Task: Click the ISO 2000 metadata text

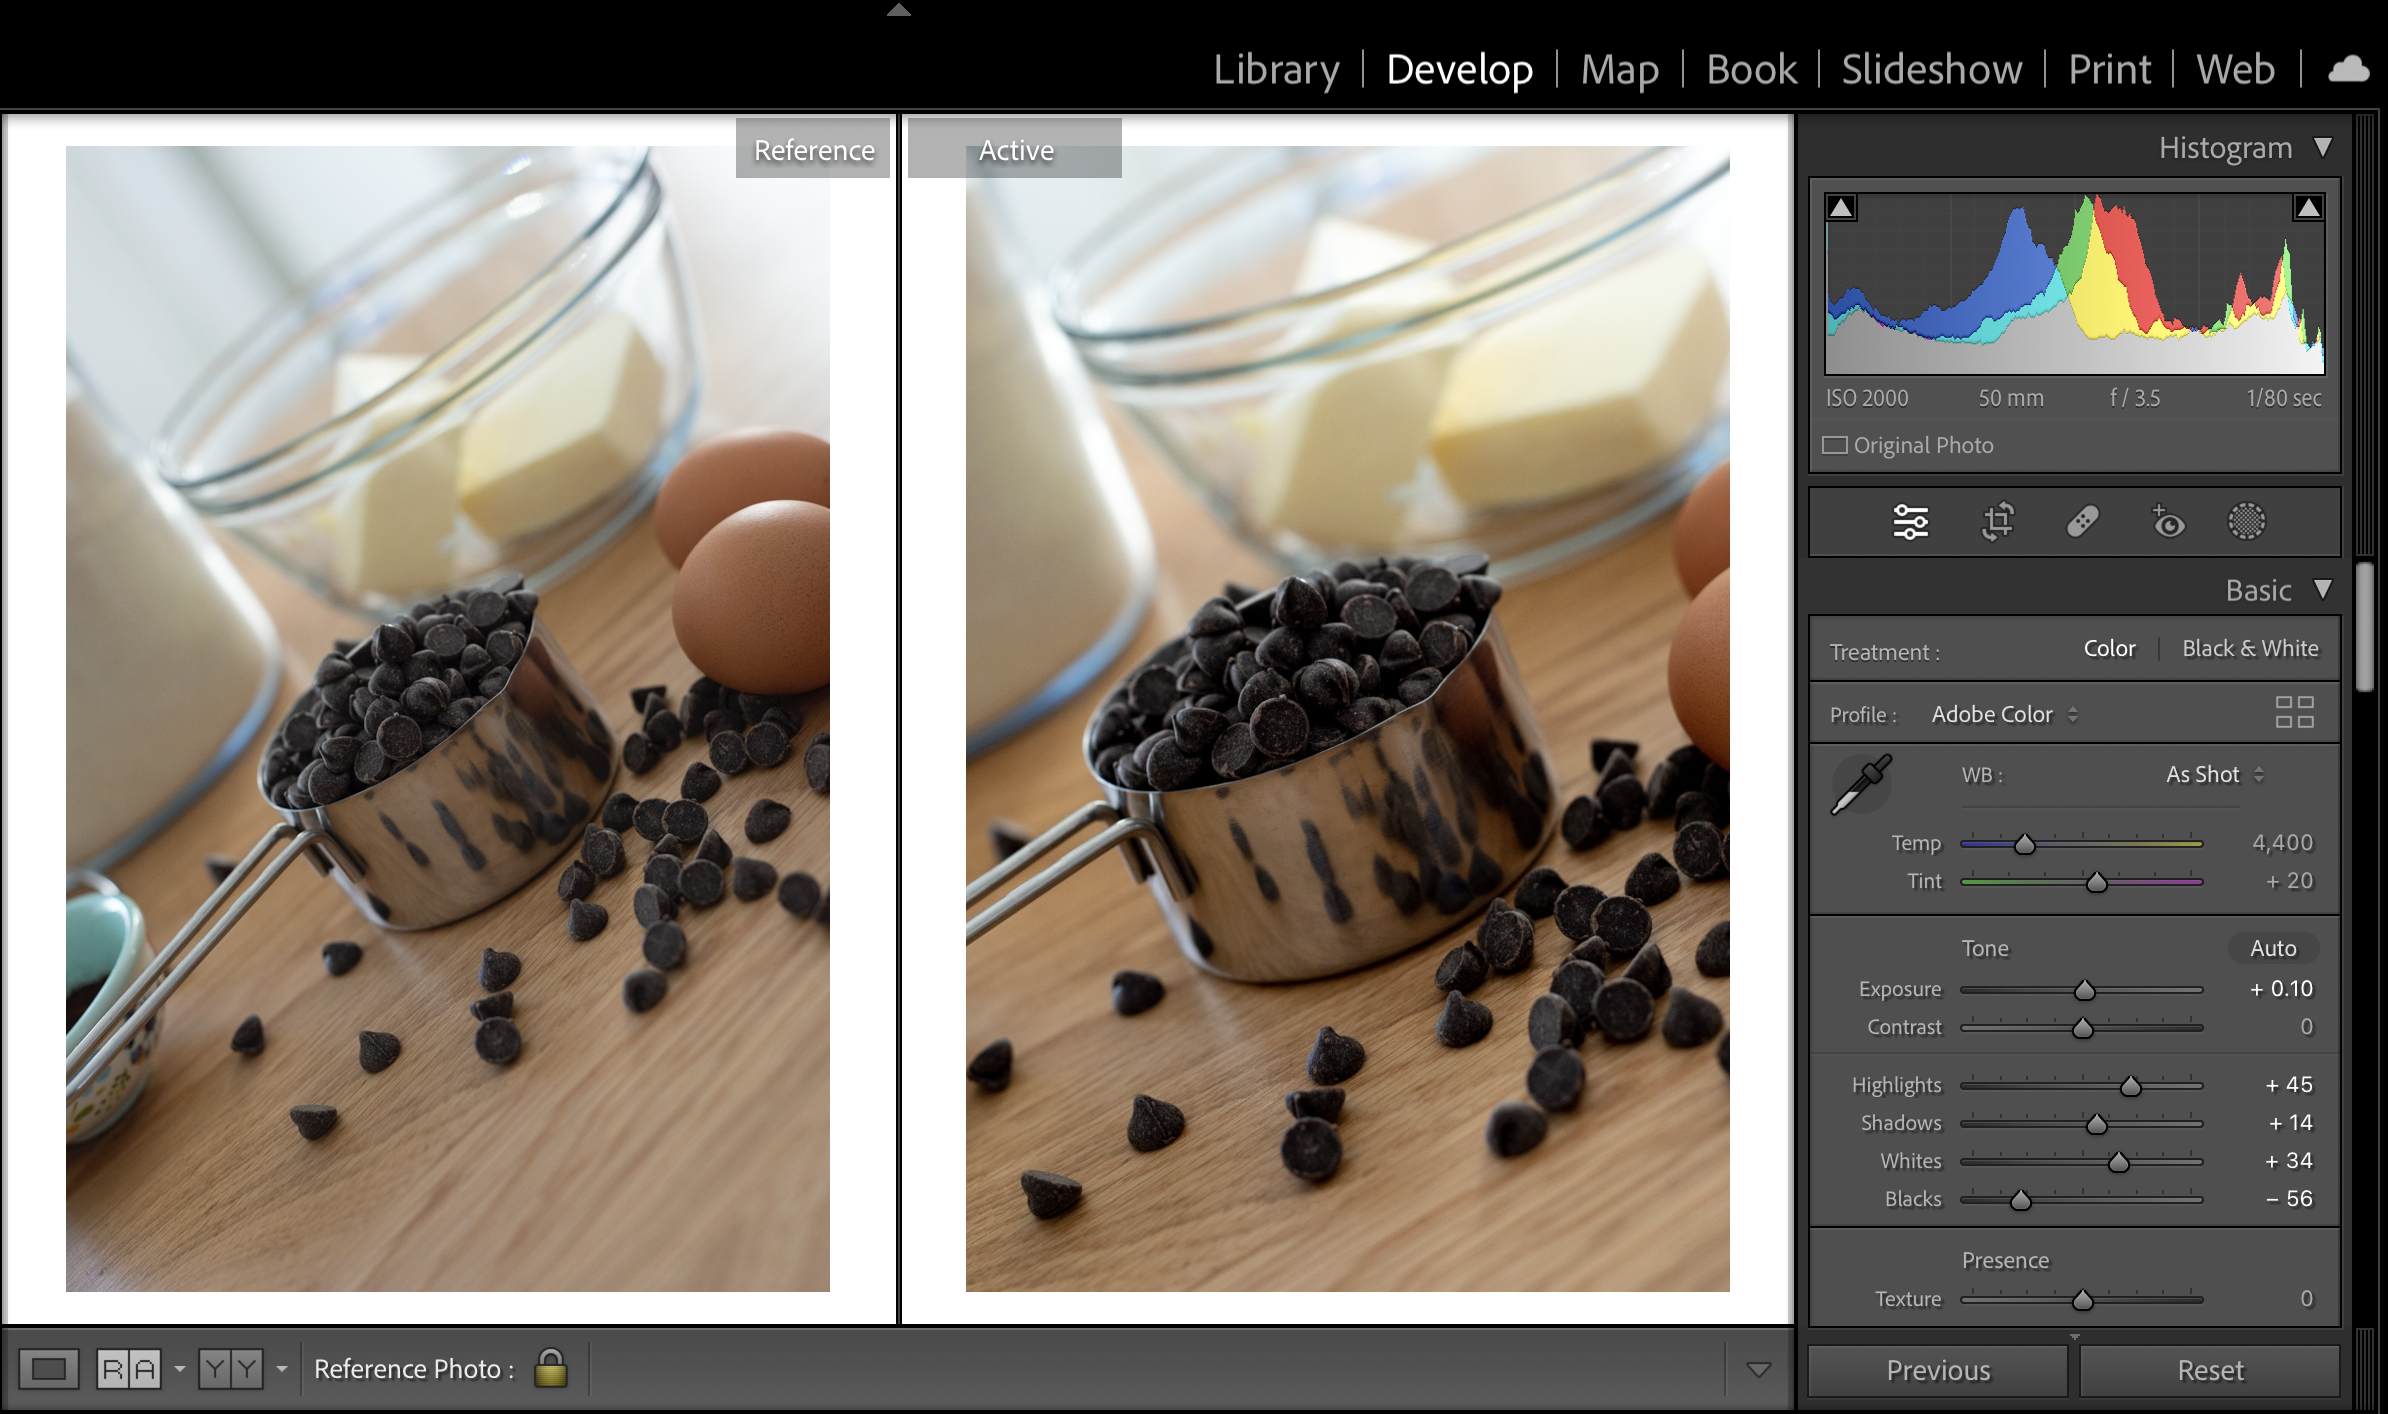Action: 1867,398
